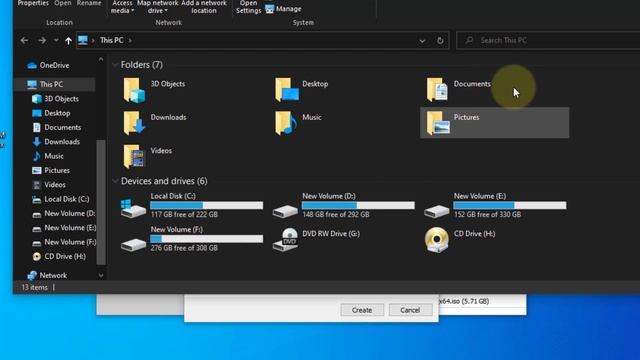
Task: Open 3D Objects in the sidebar
Action: [56, 99]
